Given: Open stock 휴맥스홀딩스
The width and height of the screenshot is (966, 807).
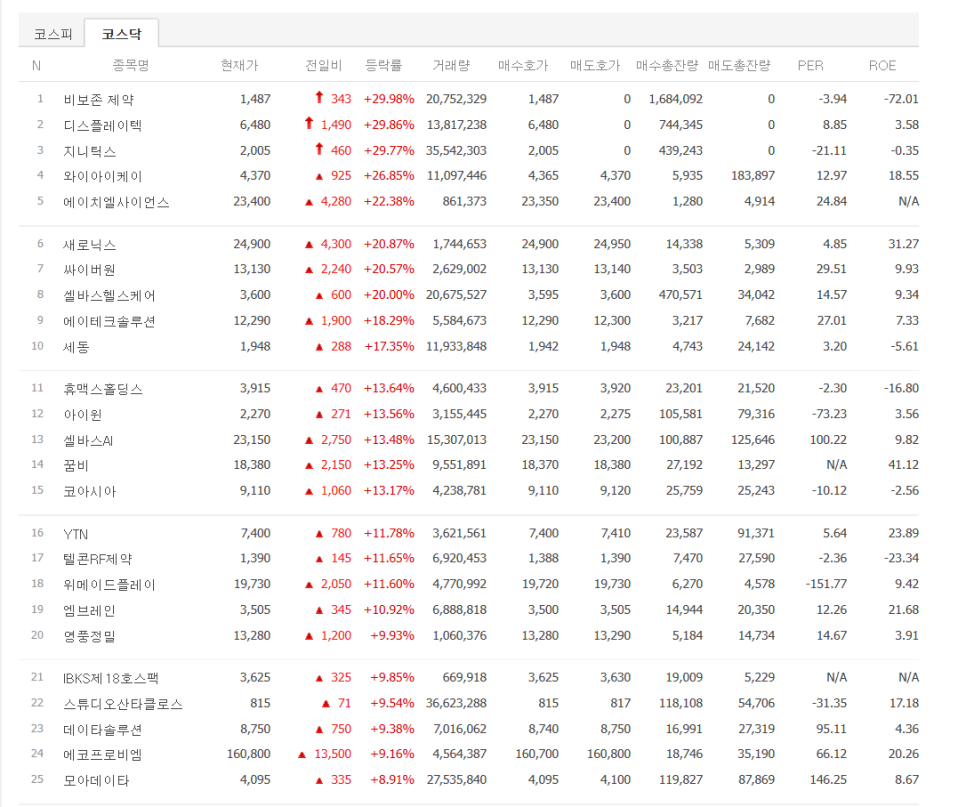Looking at the screenshot, I should pos(102,389).
